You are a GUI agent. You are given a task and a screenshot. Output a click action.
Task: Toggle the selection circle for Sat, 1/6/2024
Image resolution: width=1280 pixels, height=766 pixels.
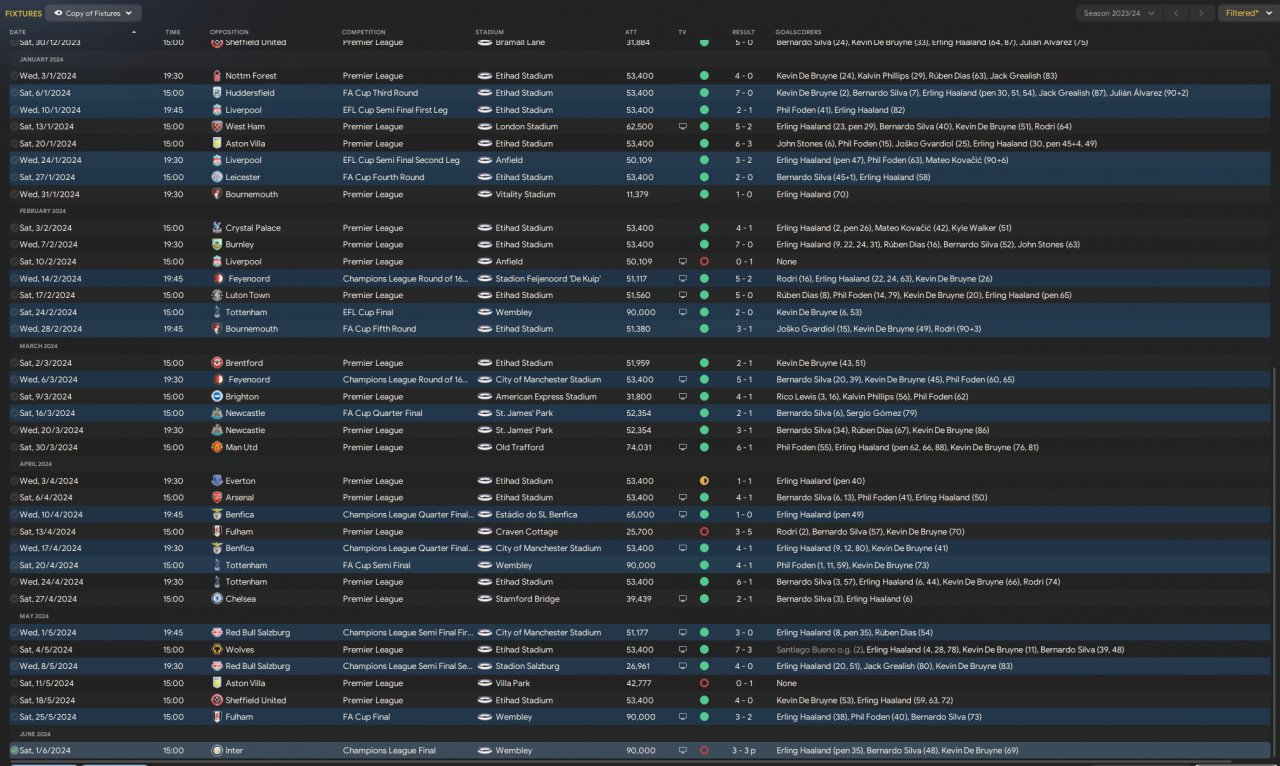click(14, 750)
